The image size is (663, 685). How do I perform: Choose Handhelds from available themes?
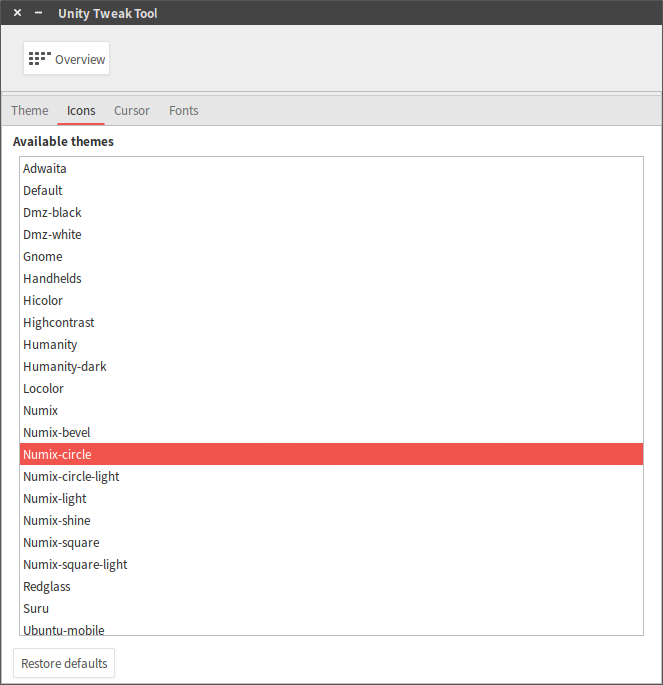tap(332, 278)
